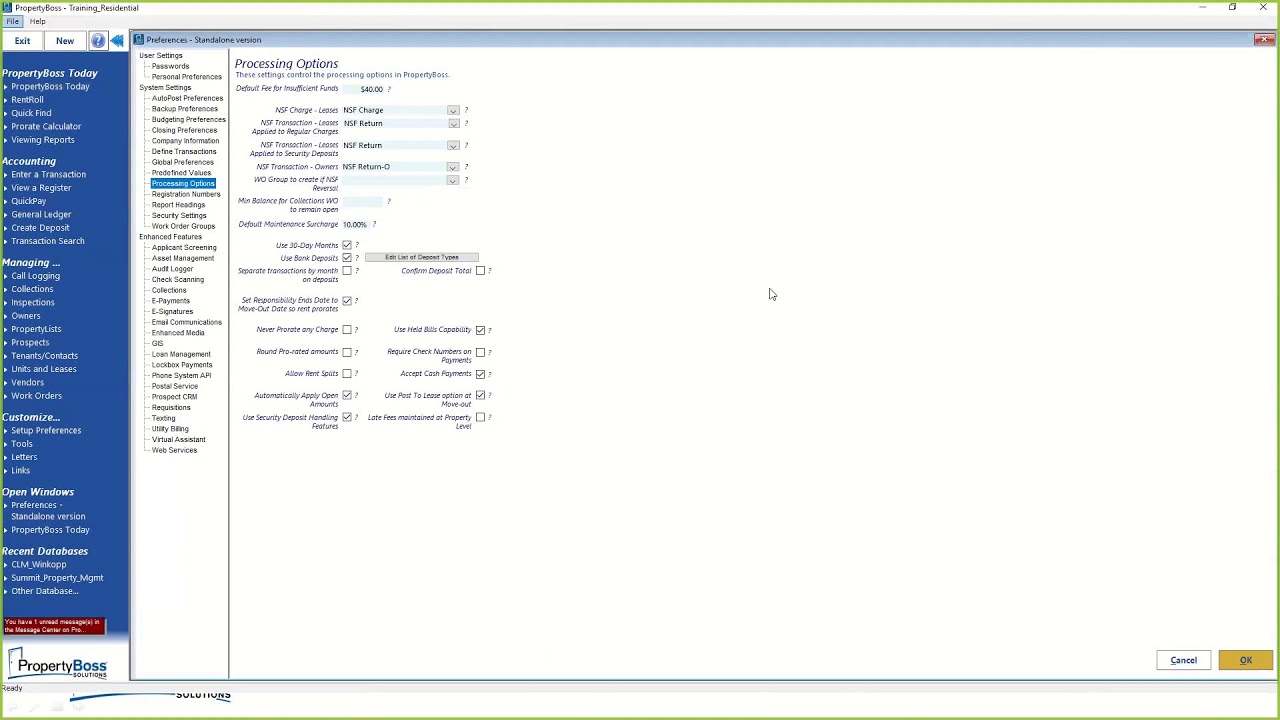
Task: Click the Exit button
Action: pos(22,41)
